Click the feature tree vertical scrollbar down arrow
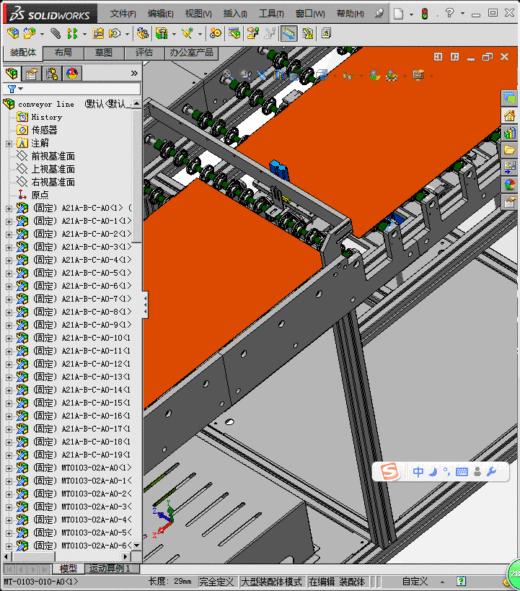The image size is (520, 591). pyautogui.click(x=137, y=545)
